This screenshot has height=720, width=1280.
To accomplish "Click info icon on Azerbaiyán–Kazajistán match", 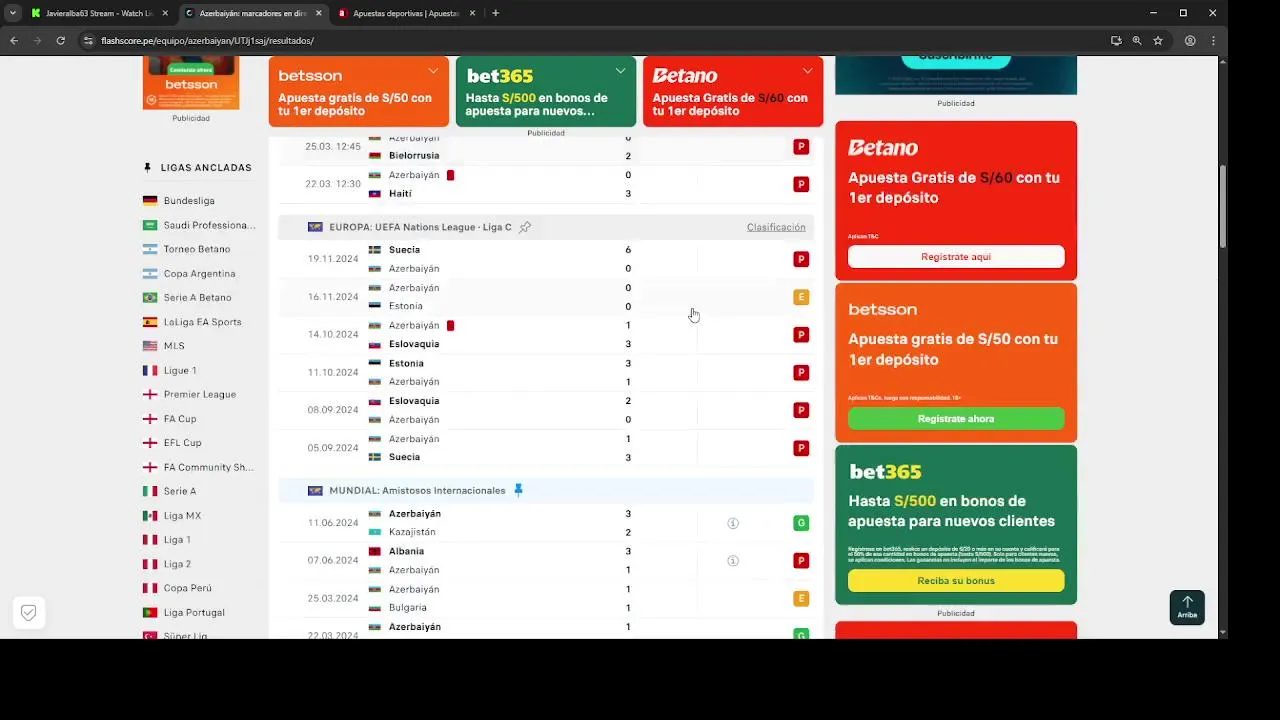I will [x=733, y=523].
